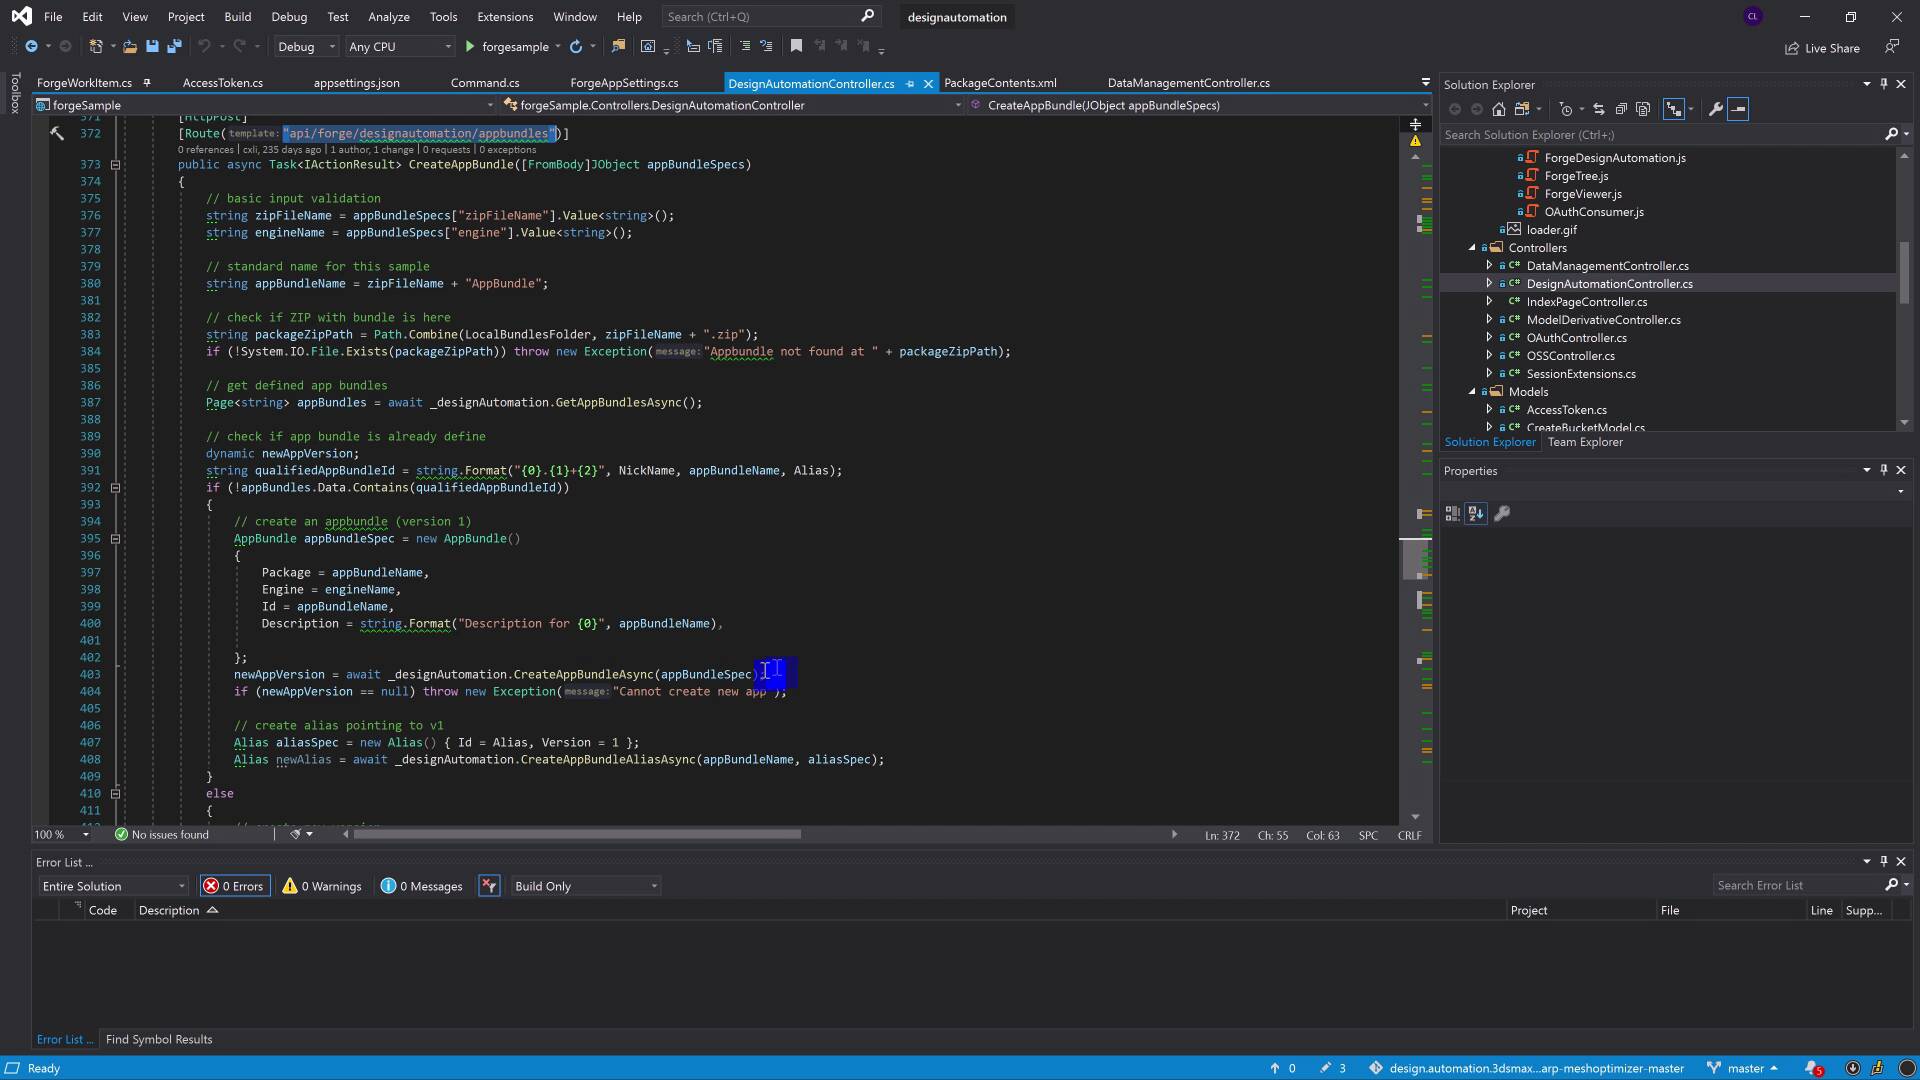Open Find in Files from the toolbar
This screenshot has width=1920, height=1080.
(618, 46)
